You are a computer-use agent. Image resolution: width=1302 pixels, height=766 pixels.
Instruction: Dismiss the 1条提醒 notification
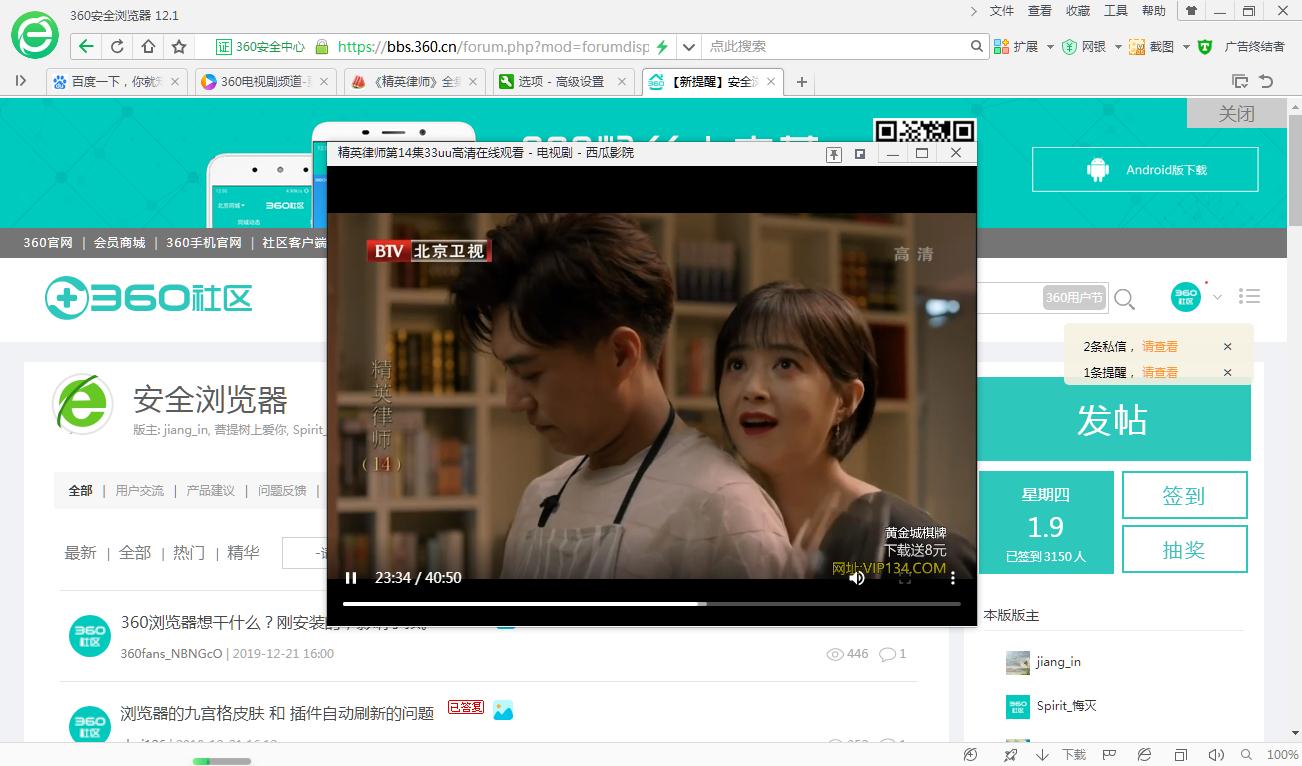[1228, 372]
